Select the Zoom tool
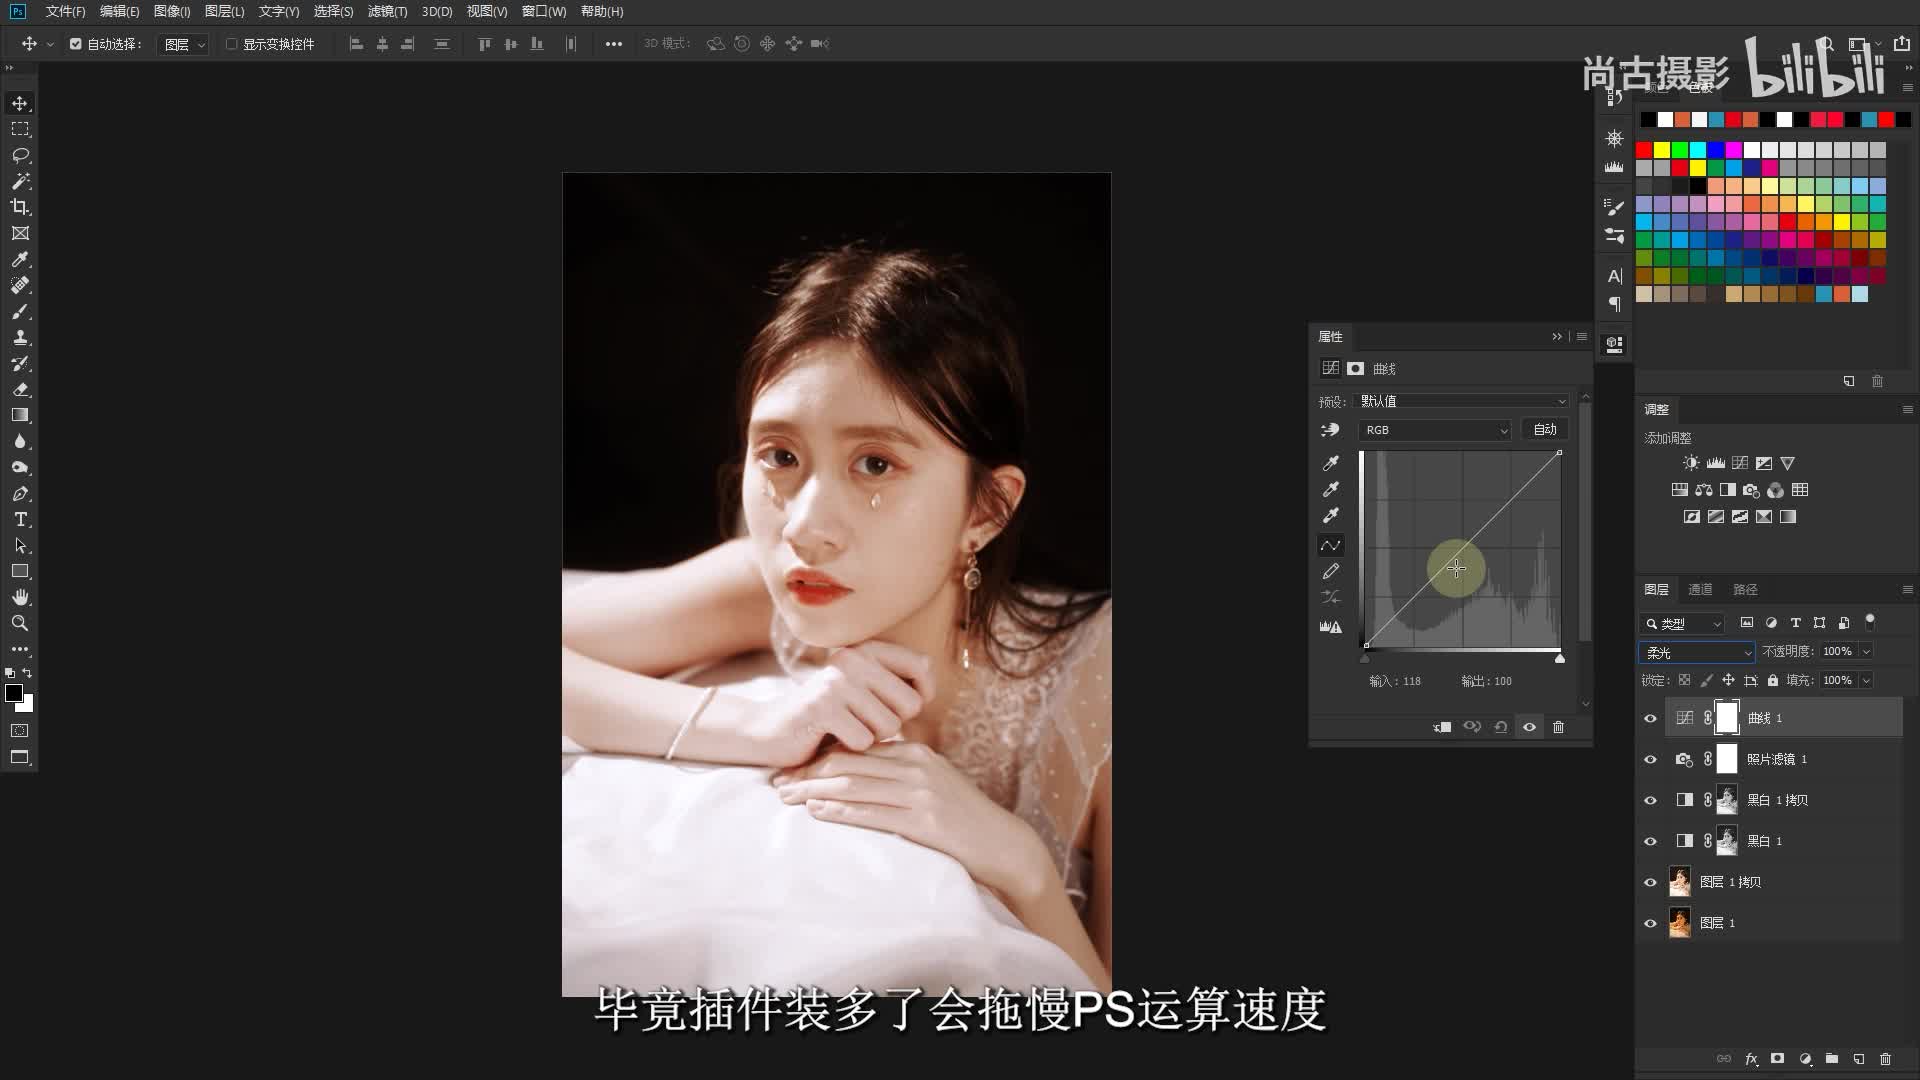This screenshot has height=1080, width=1920. pyautogui.click(x=20, y=623)
